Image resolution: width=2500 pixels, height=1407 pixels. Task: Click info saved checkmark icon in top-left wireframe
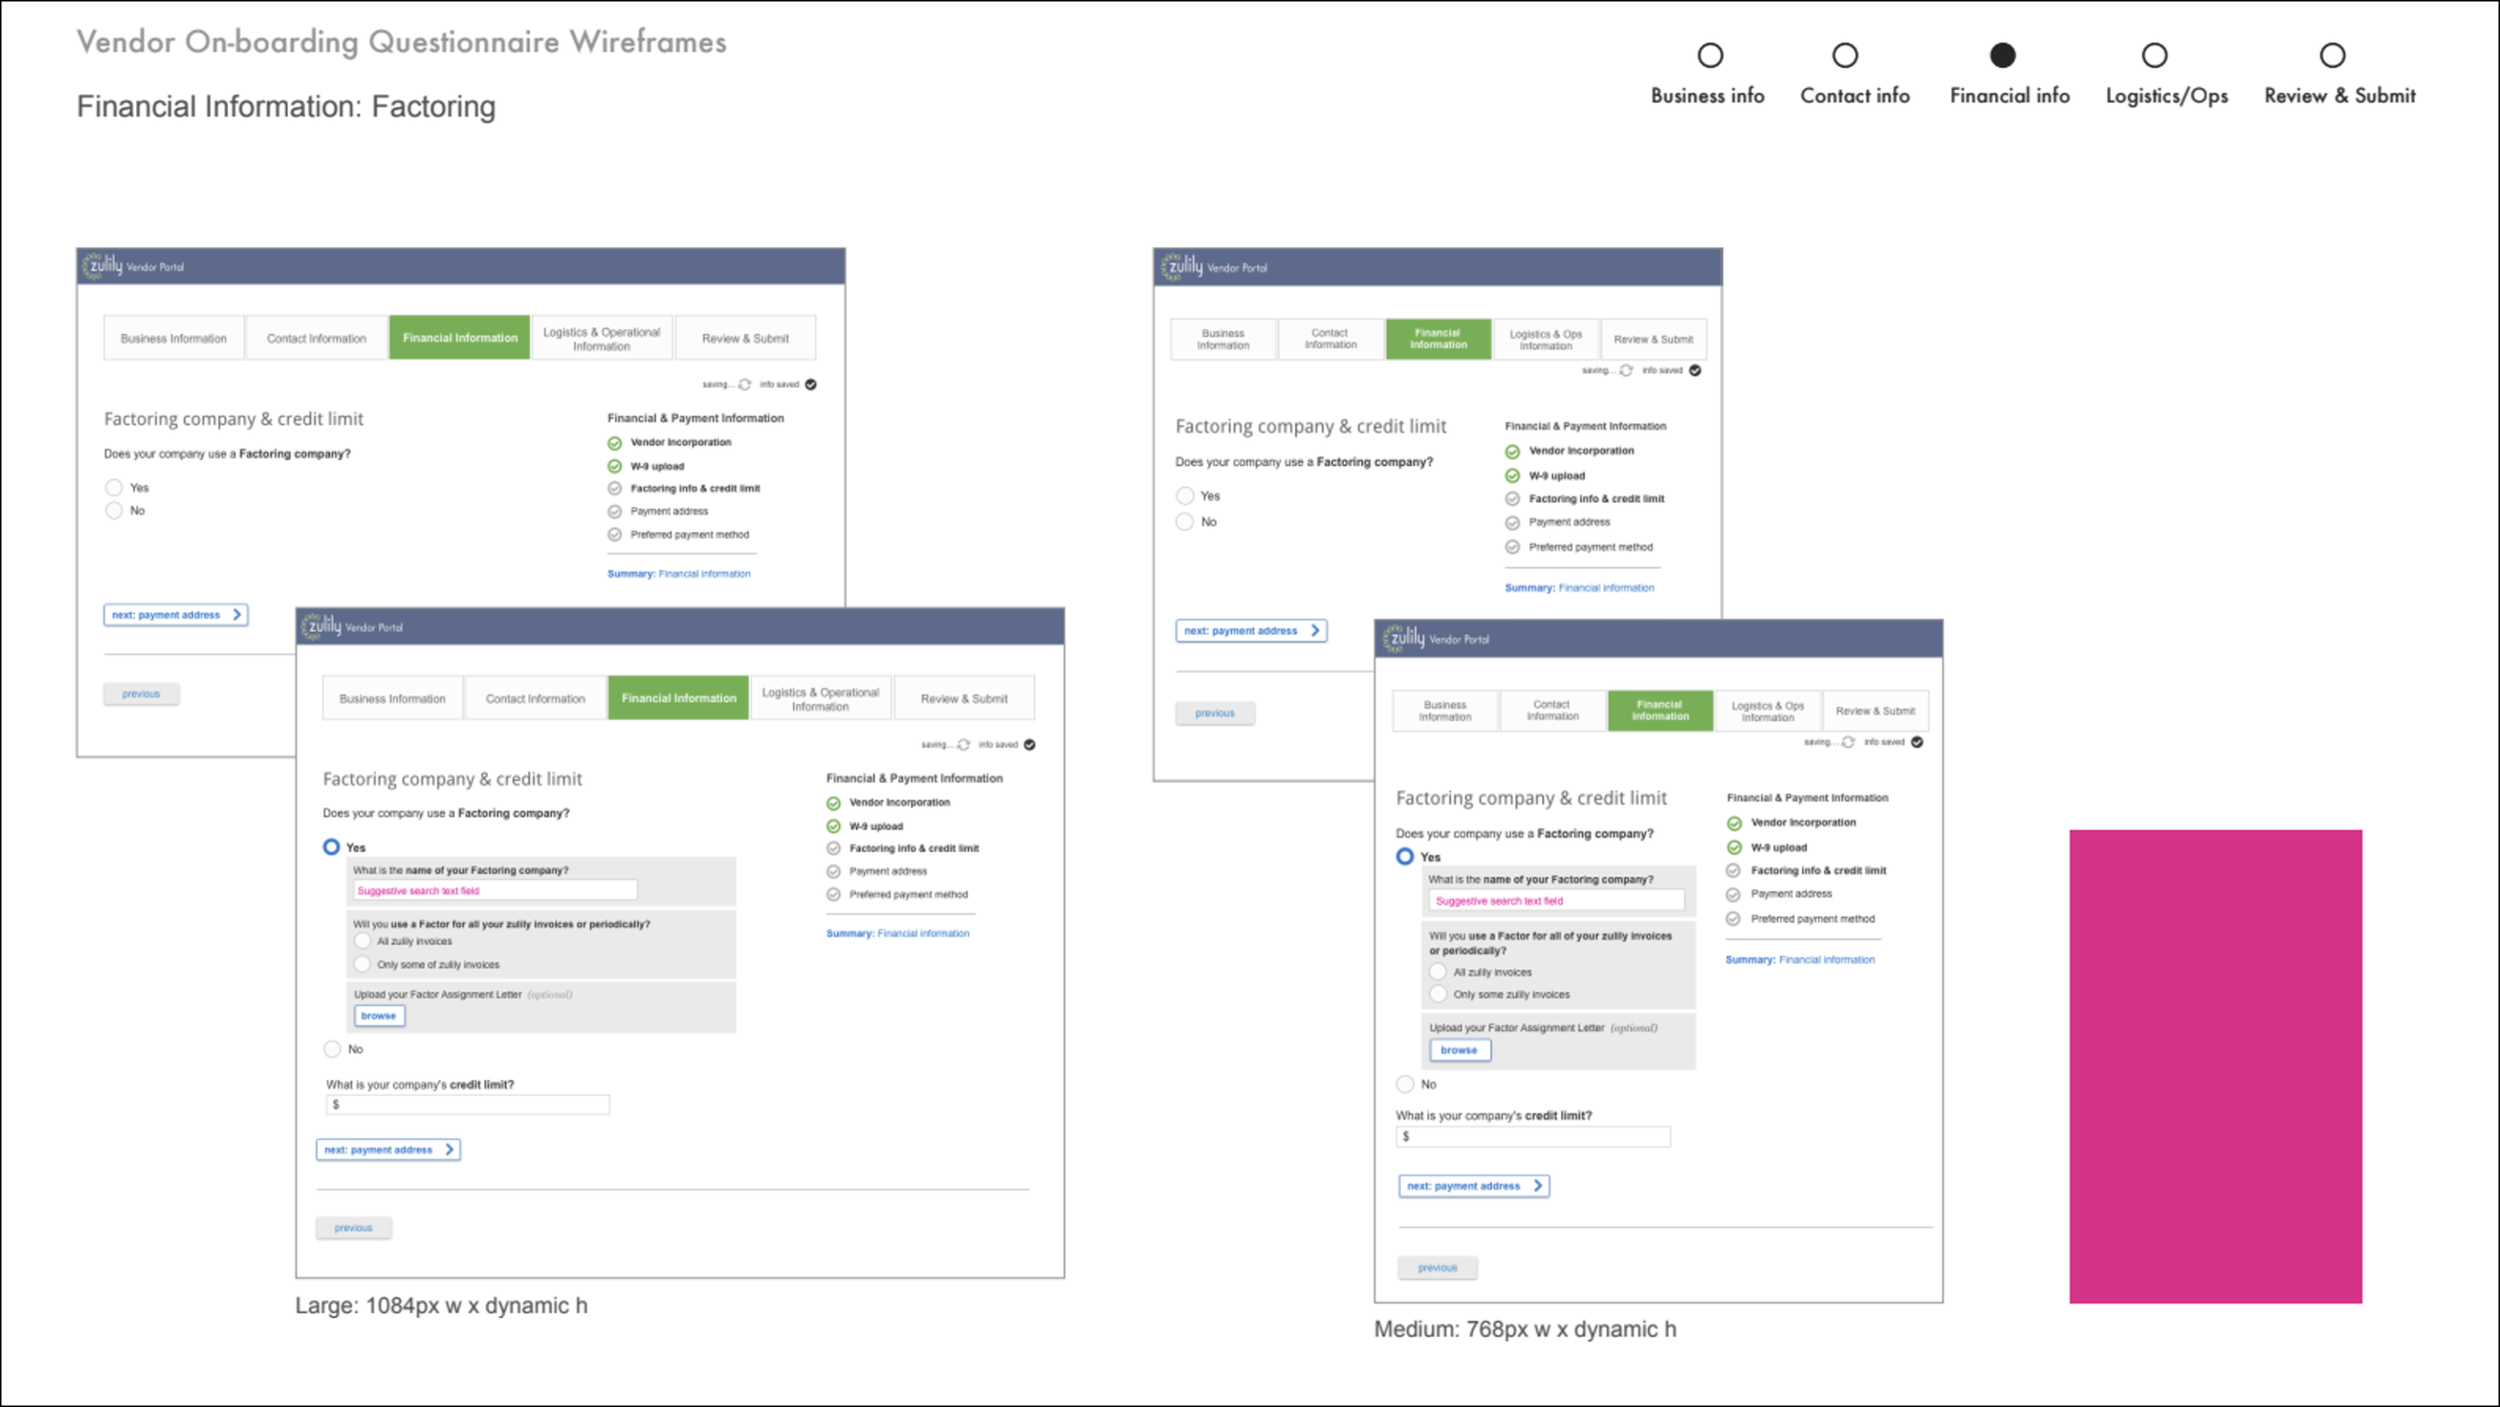[811, 384]
